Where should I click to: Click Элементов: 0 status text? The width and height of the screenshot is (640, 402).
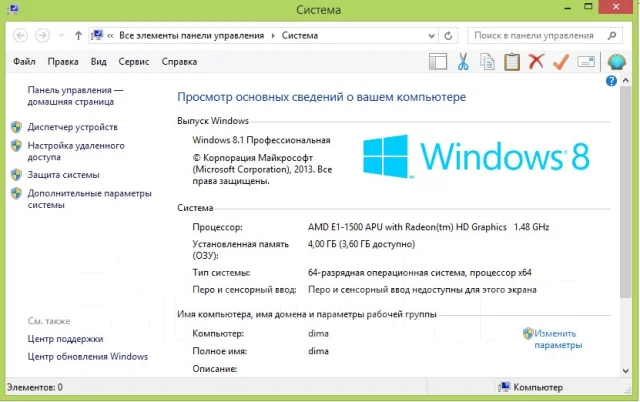35,387
